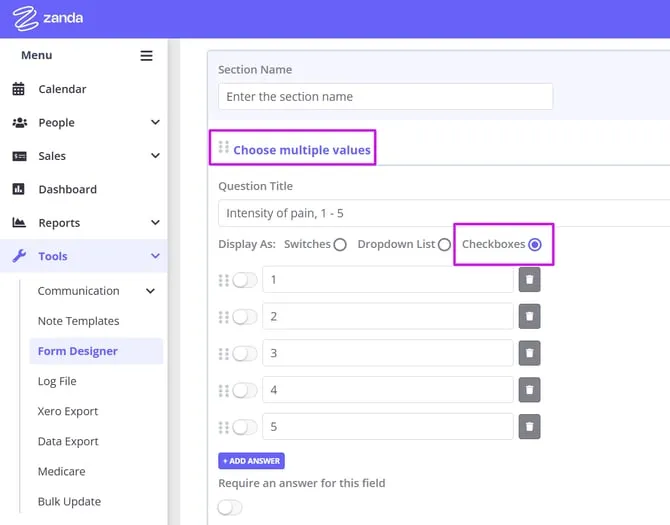The height and width of the screenshot is (525, 670).
Task: Click the answer field containing 5
Action: [x=388, y=426]
